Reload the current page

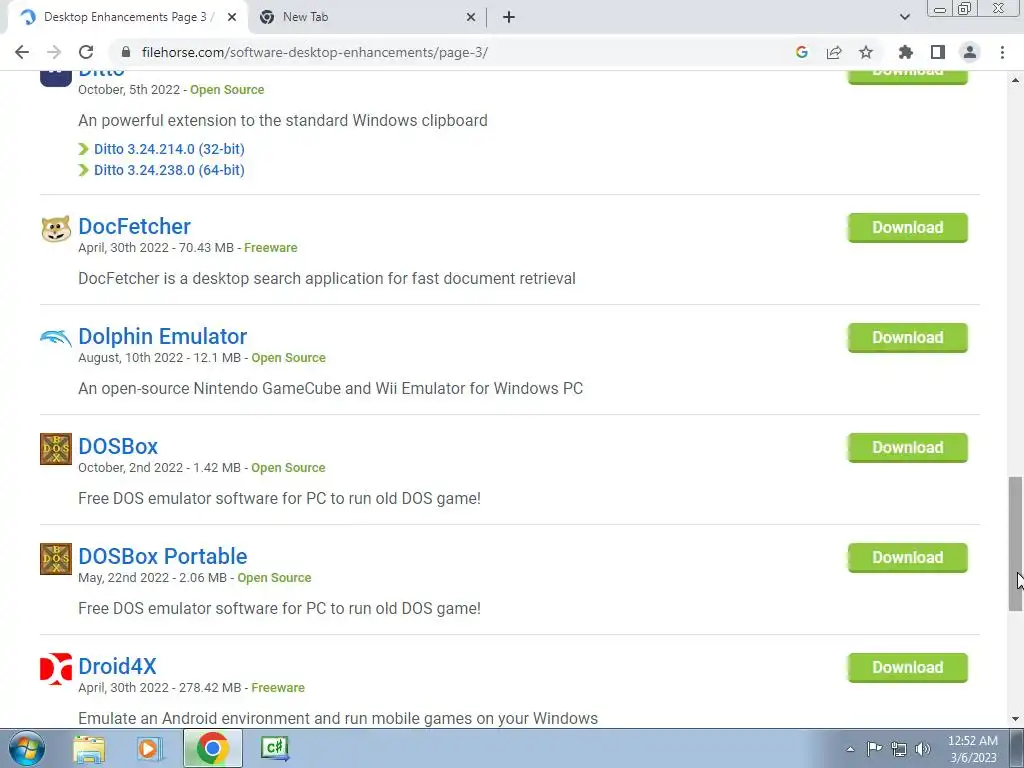[86, 52]
